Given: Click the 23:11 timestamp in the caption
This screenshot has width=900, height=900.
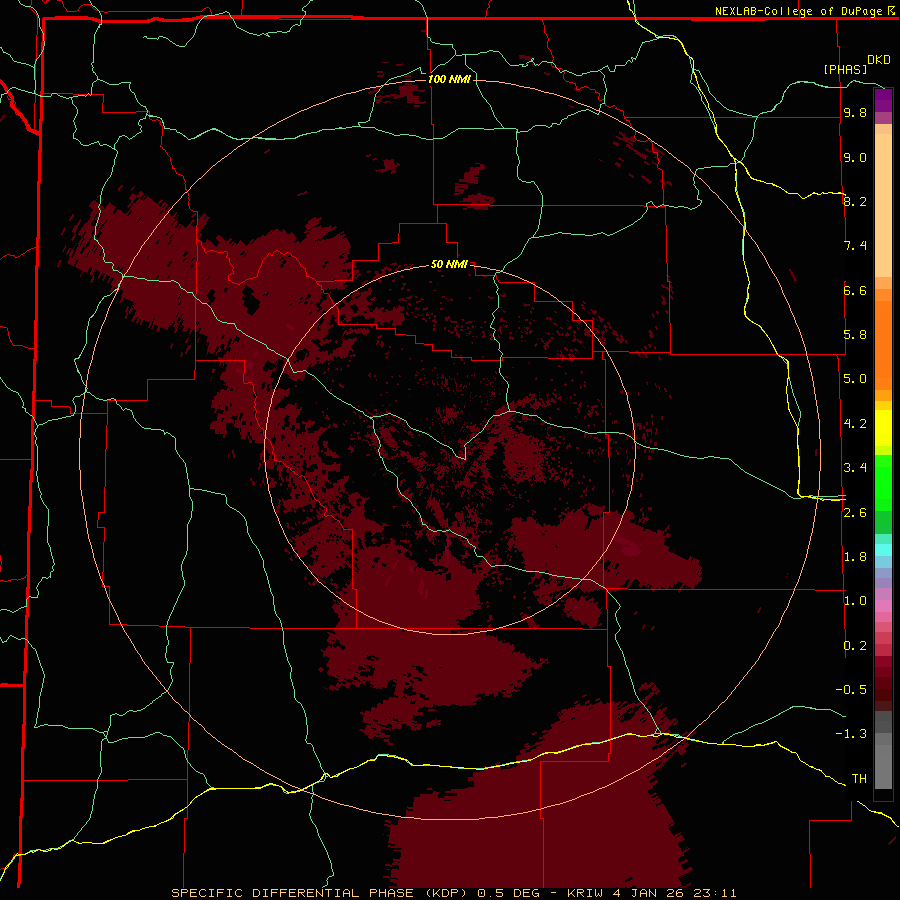Looking at the screenshot, I should tap(715, 893).
